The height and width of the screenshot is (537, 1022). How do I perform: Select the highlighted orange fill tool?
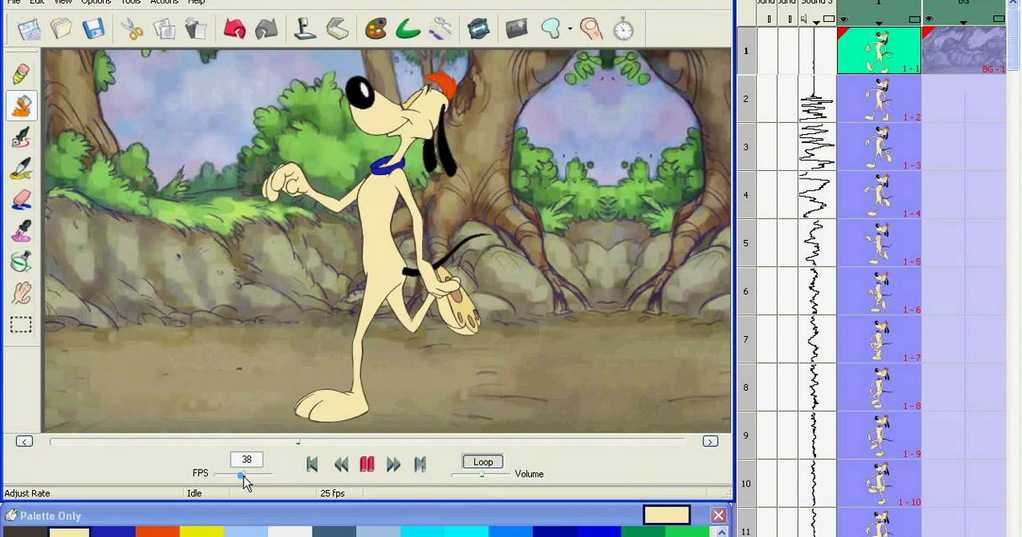tap(21, 106)
